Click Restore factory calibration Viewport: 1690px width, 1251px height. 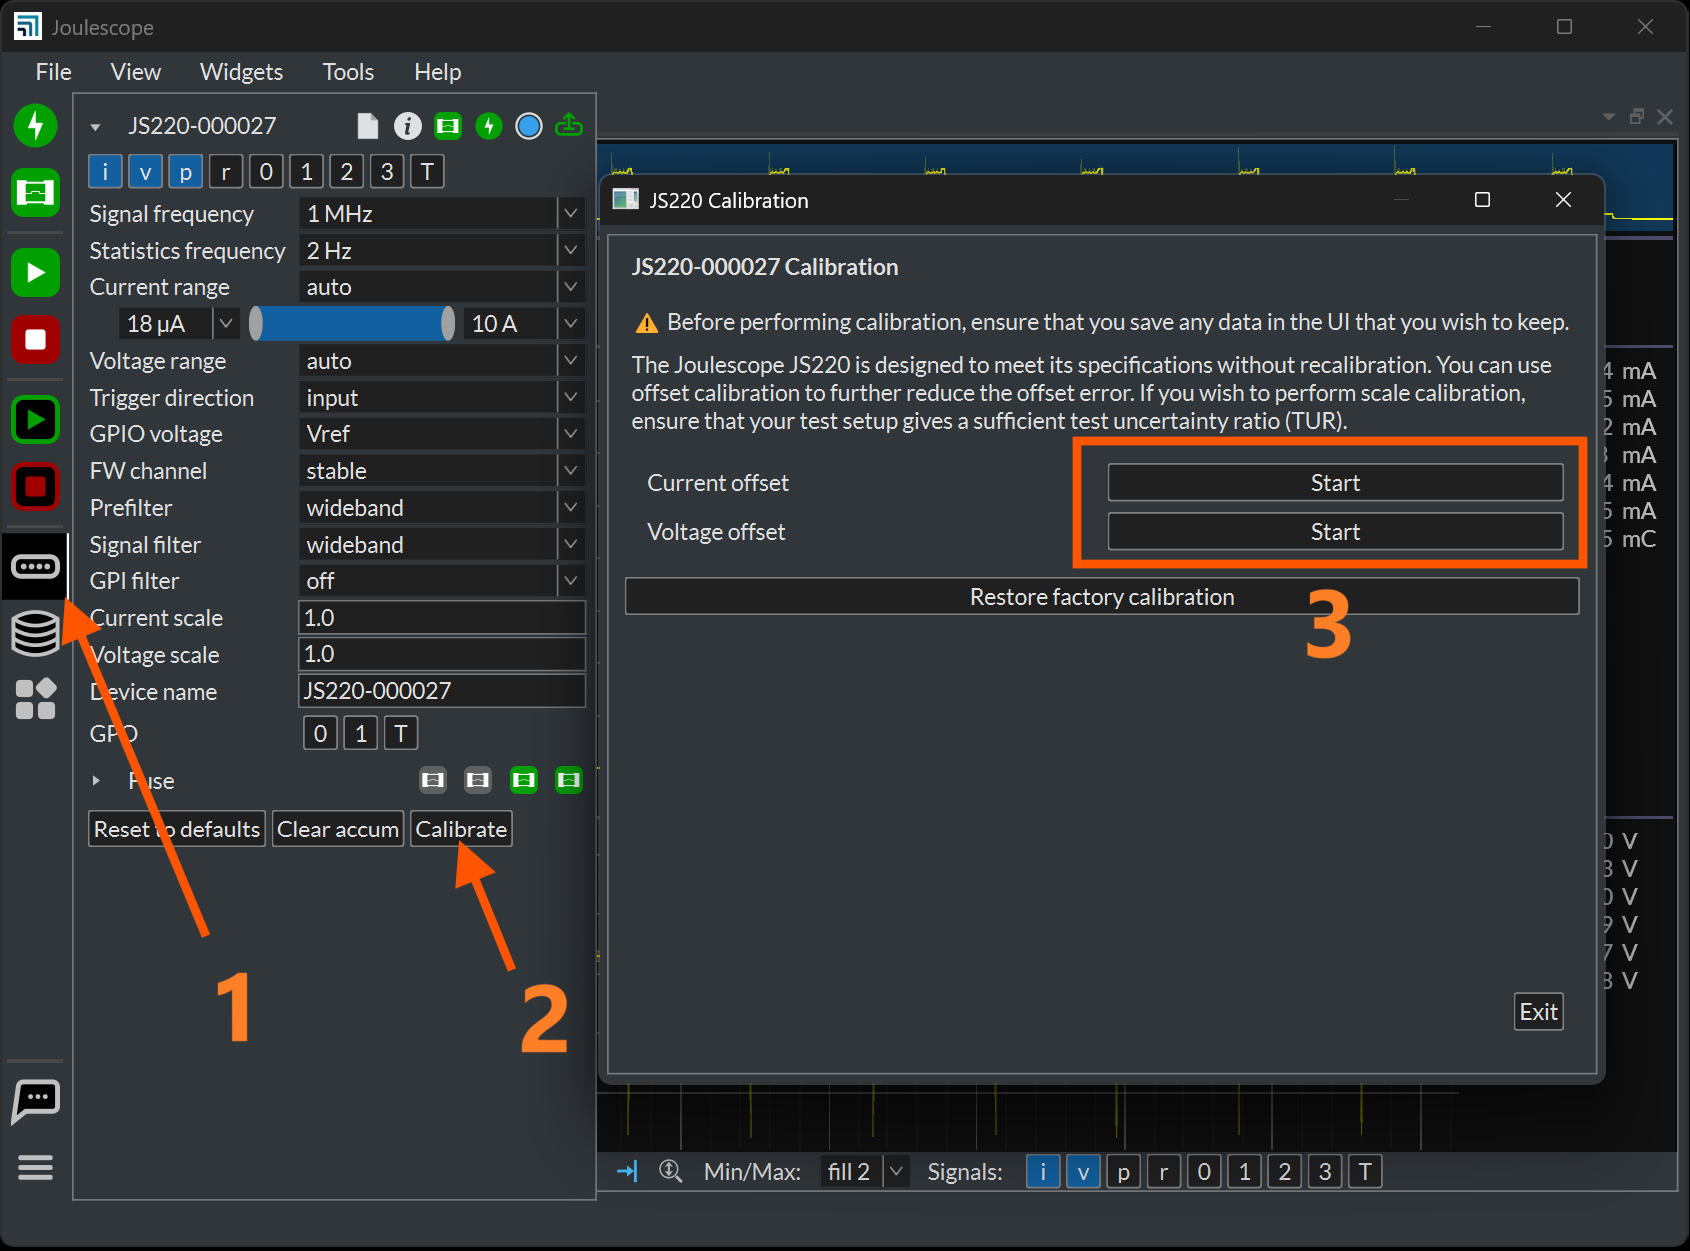click(1102, 597)
